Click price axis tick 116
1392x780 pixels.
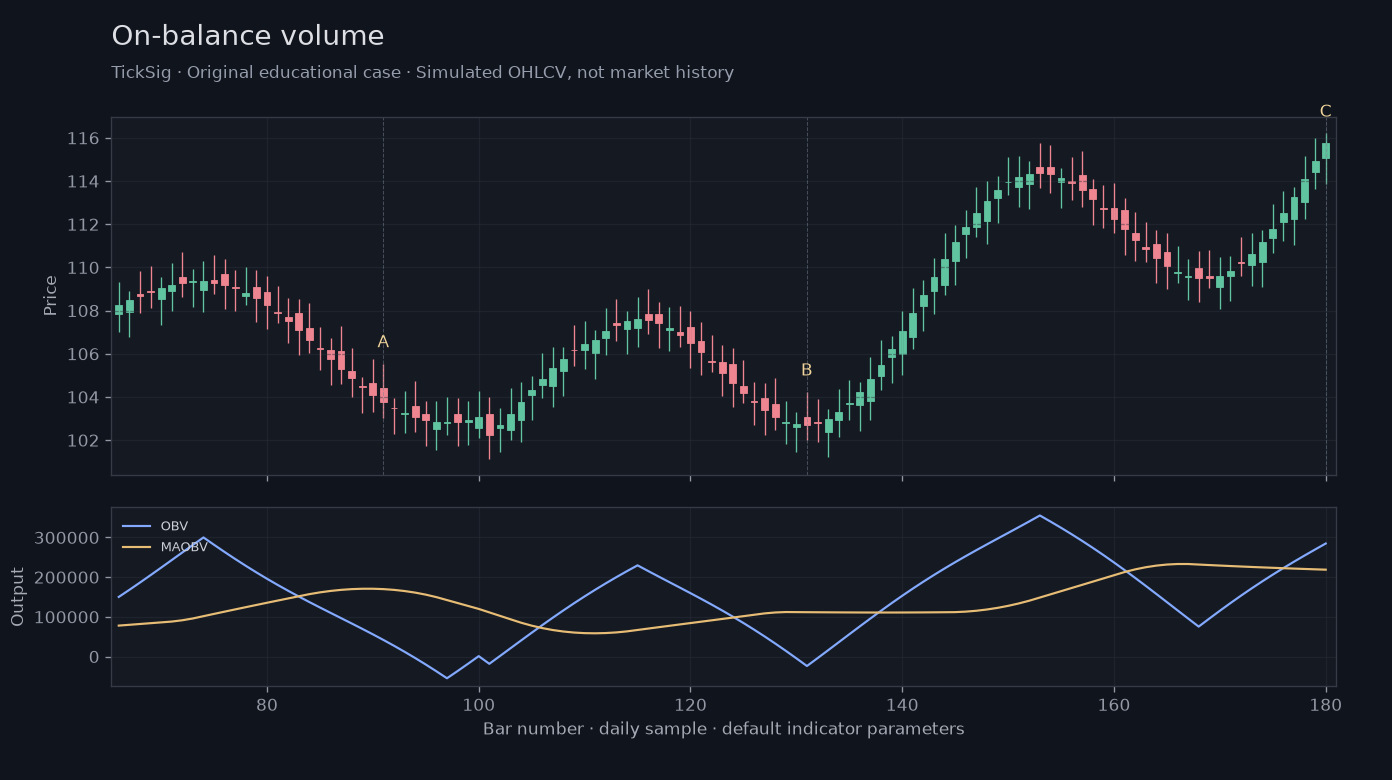[82, 138]
